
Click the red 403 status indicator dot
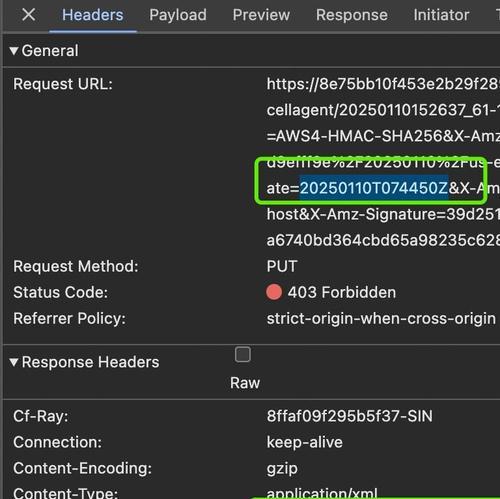[274, 292]
